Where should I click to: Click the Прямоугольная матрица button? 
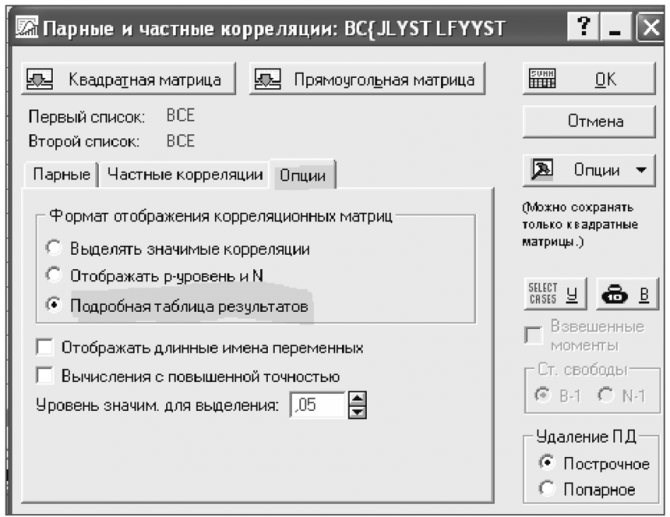tap(367, 79)
